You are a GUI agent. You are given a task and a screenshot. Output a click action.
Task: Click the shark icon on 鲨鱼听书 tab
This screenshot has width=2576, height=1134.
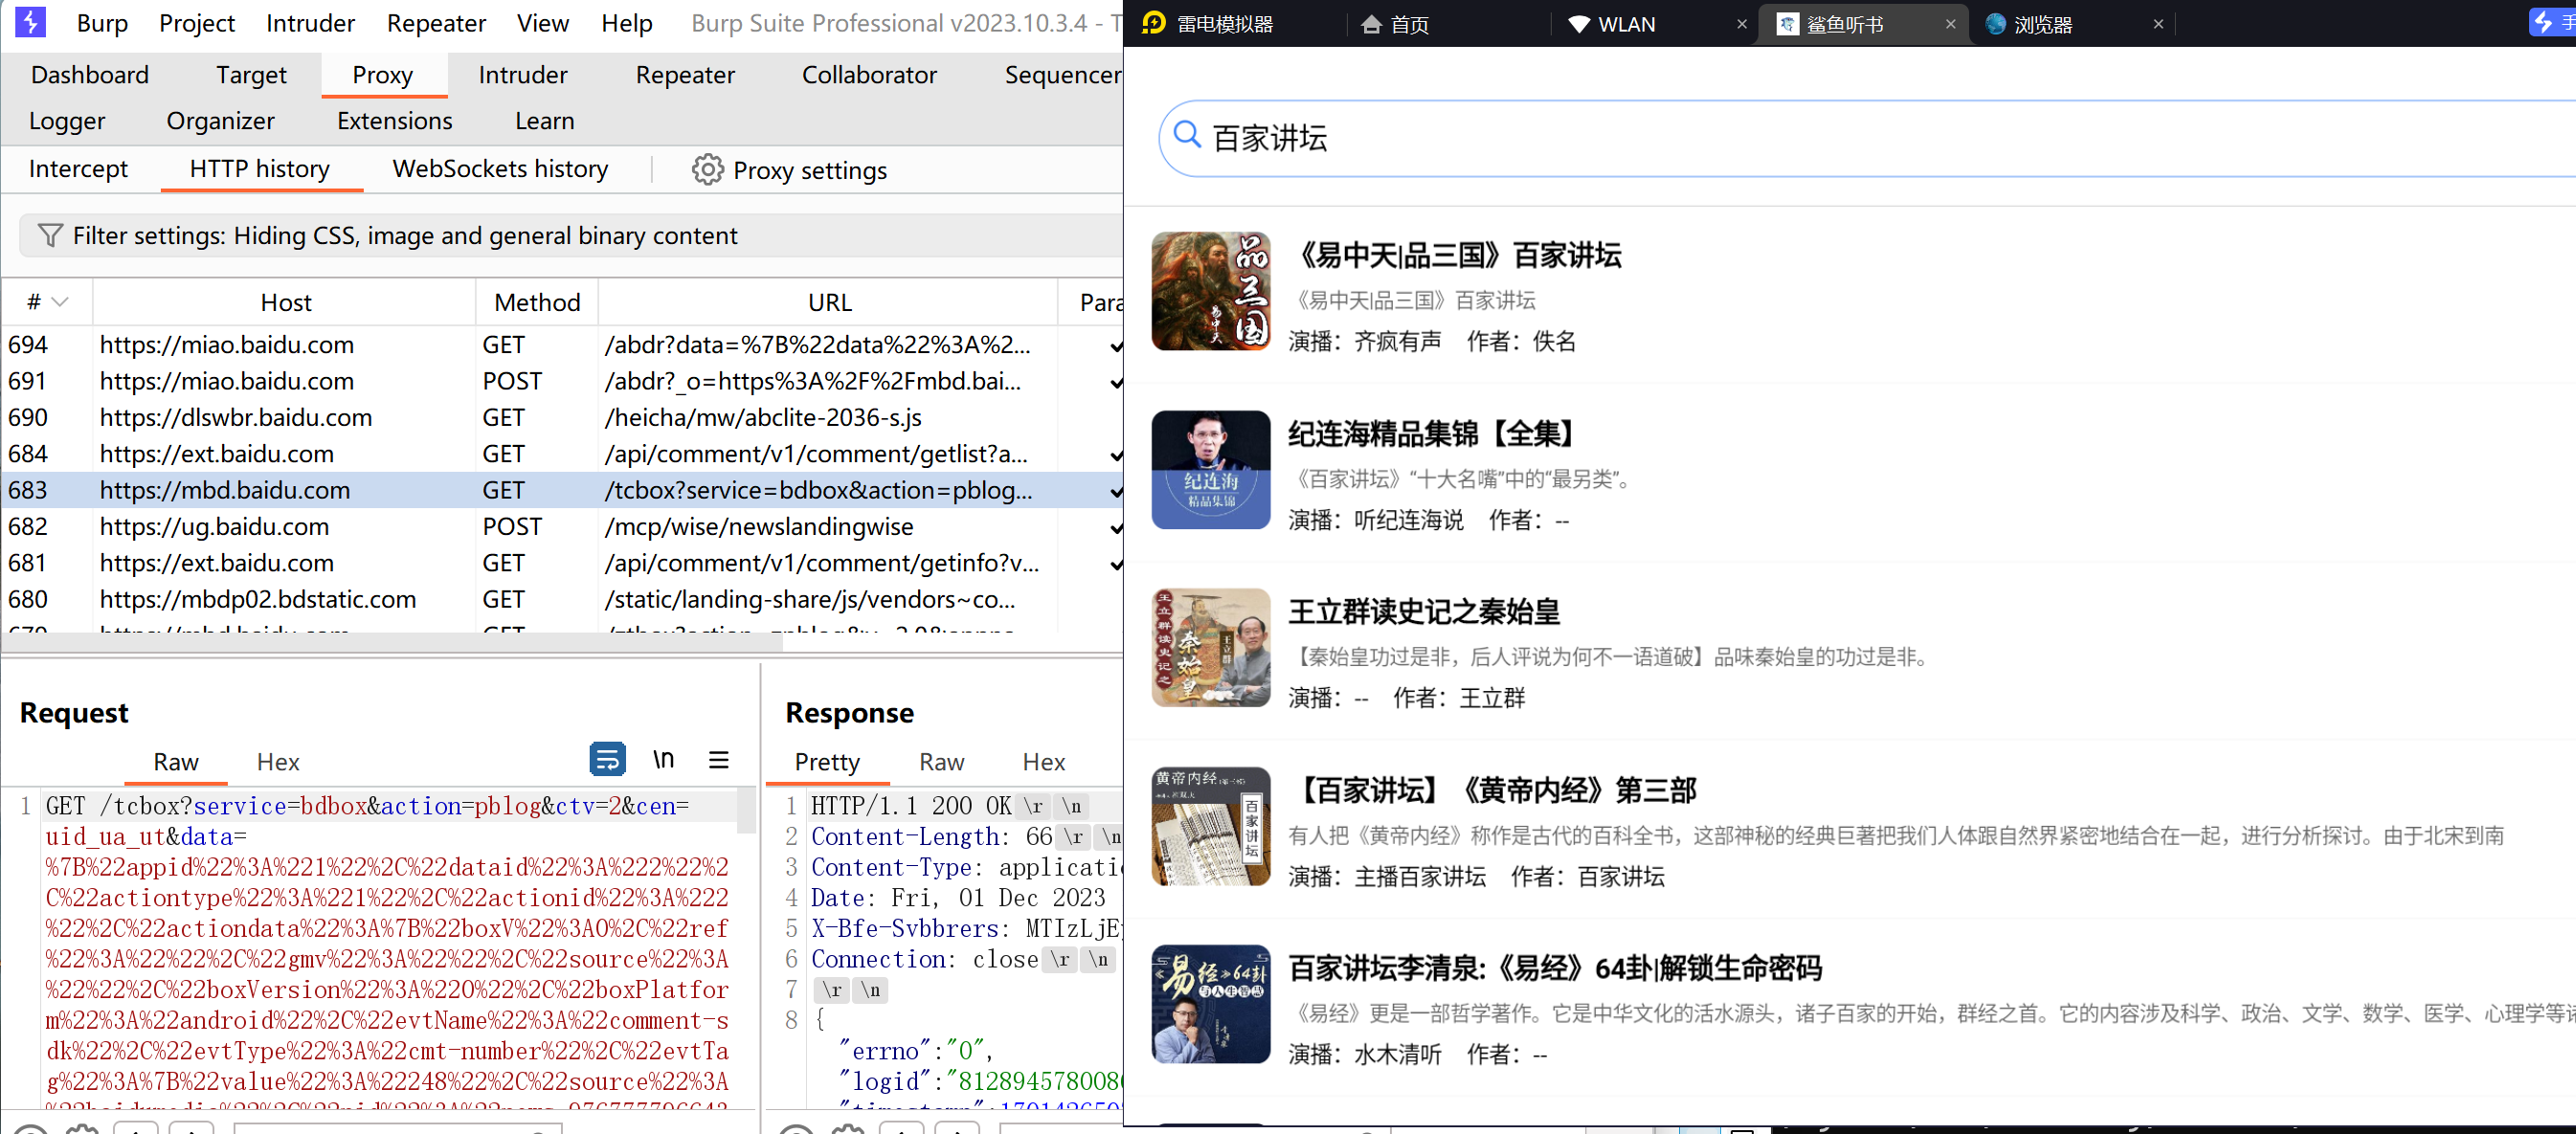point(1788,24)
